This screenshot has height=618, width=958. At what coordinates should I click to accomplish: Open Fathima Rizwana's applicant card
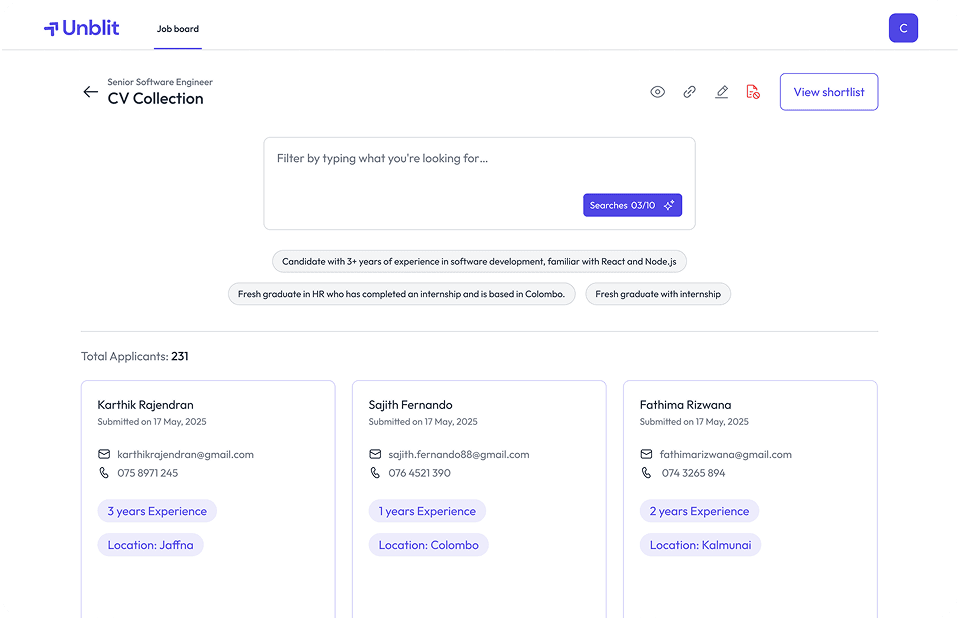[x=750, y=499]
